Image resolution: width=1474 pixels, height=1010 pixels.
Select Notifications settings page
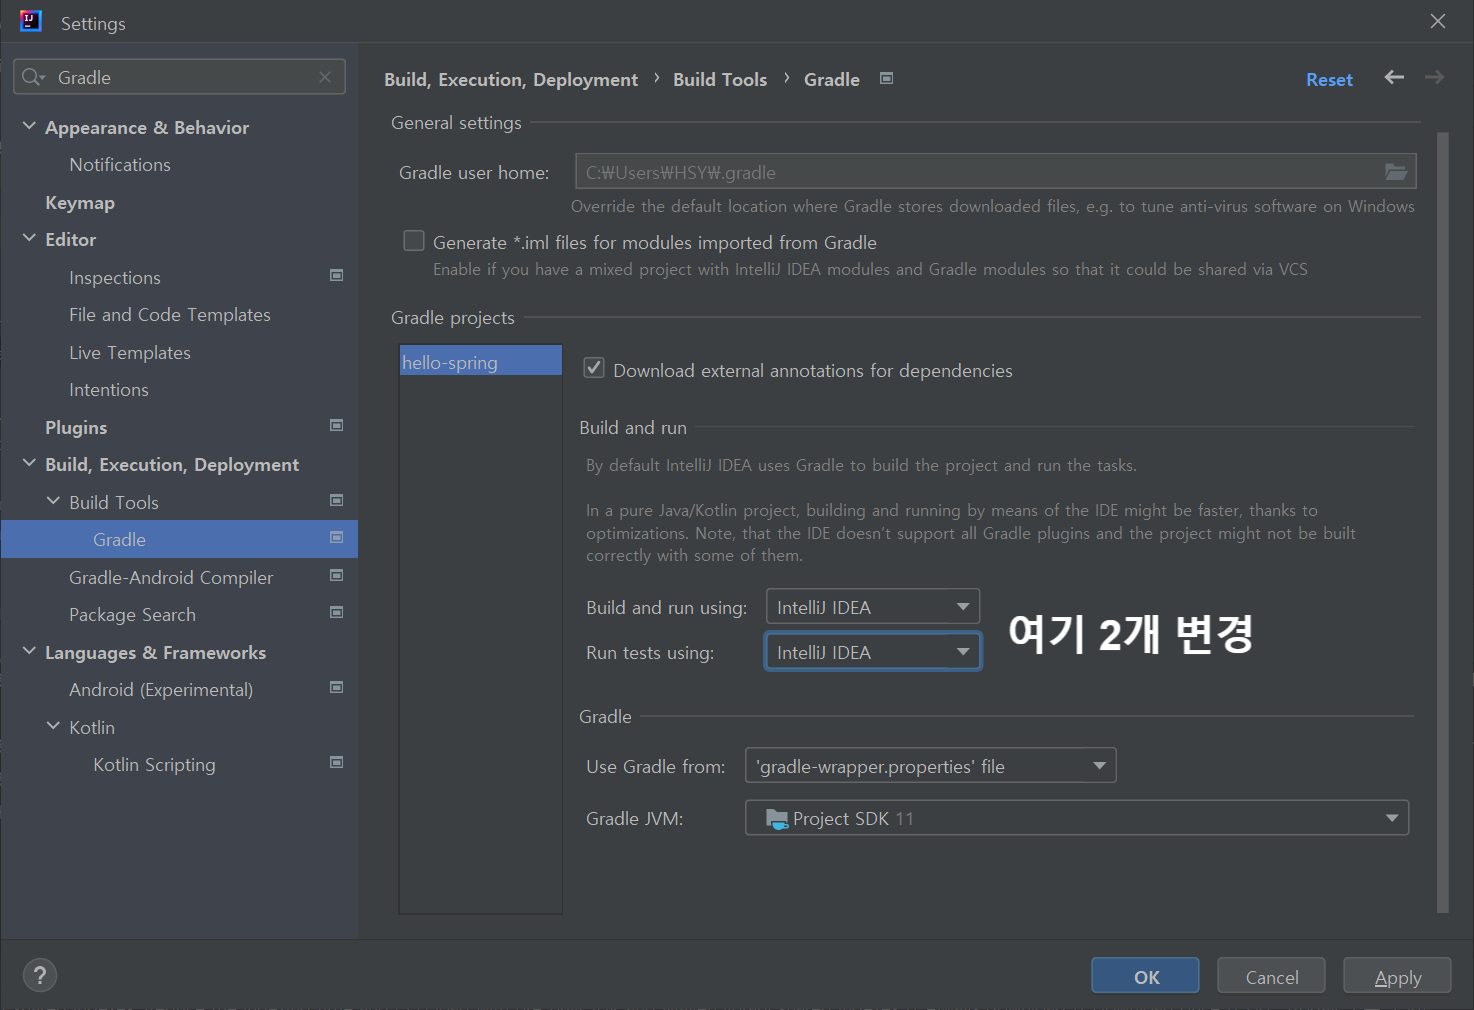pos(120,165)
